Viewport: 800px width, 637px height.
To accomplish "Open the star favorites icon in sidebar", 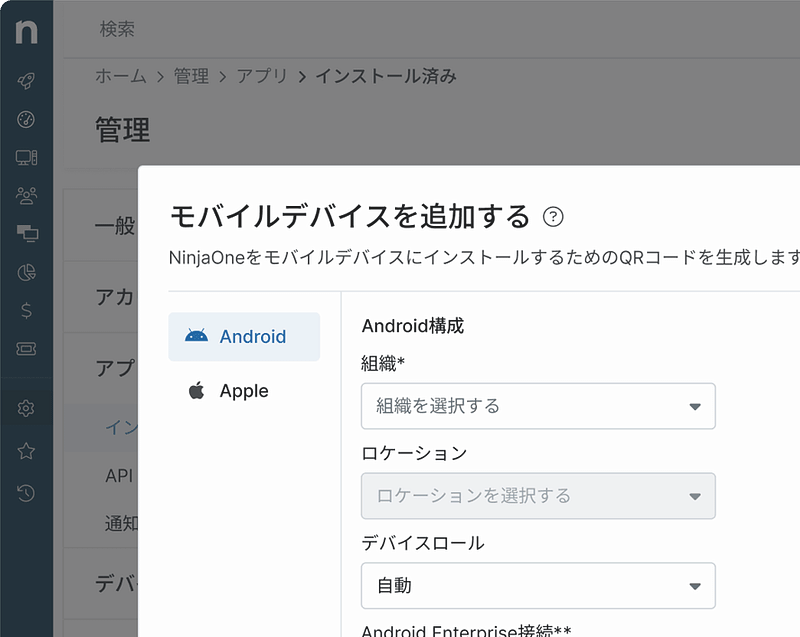I will 26,451.
